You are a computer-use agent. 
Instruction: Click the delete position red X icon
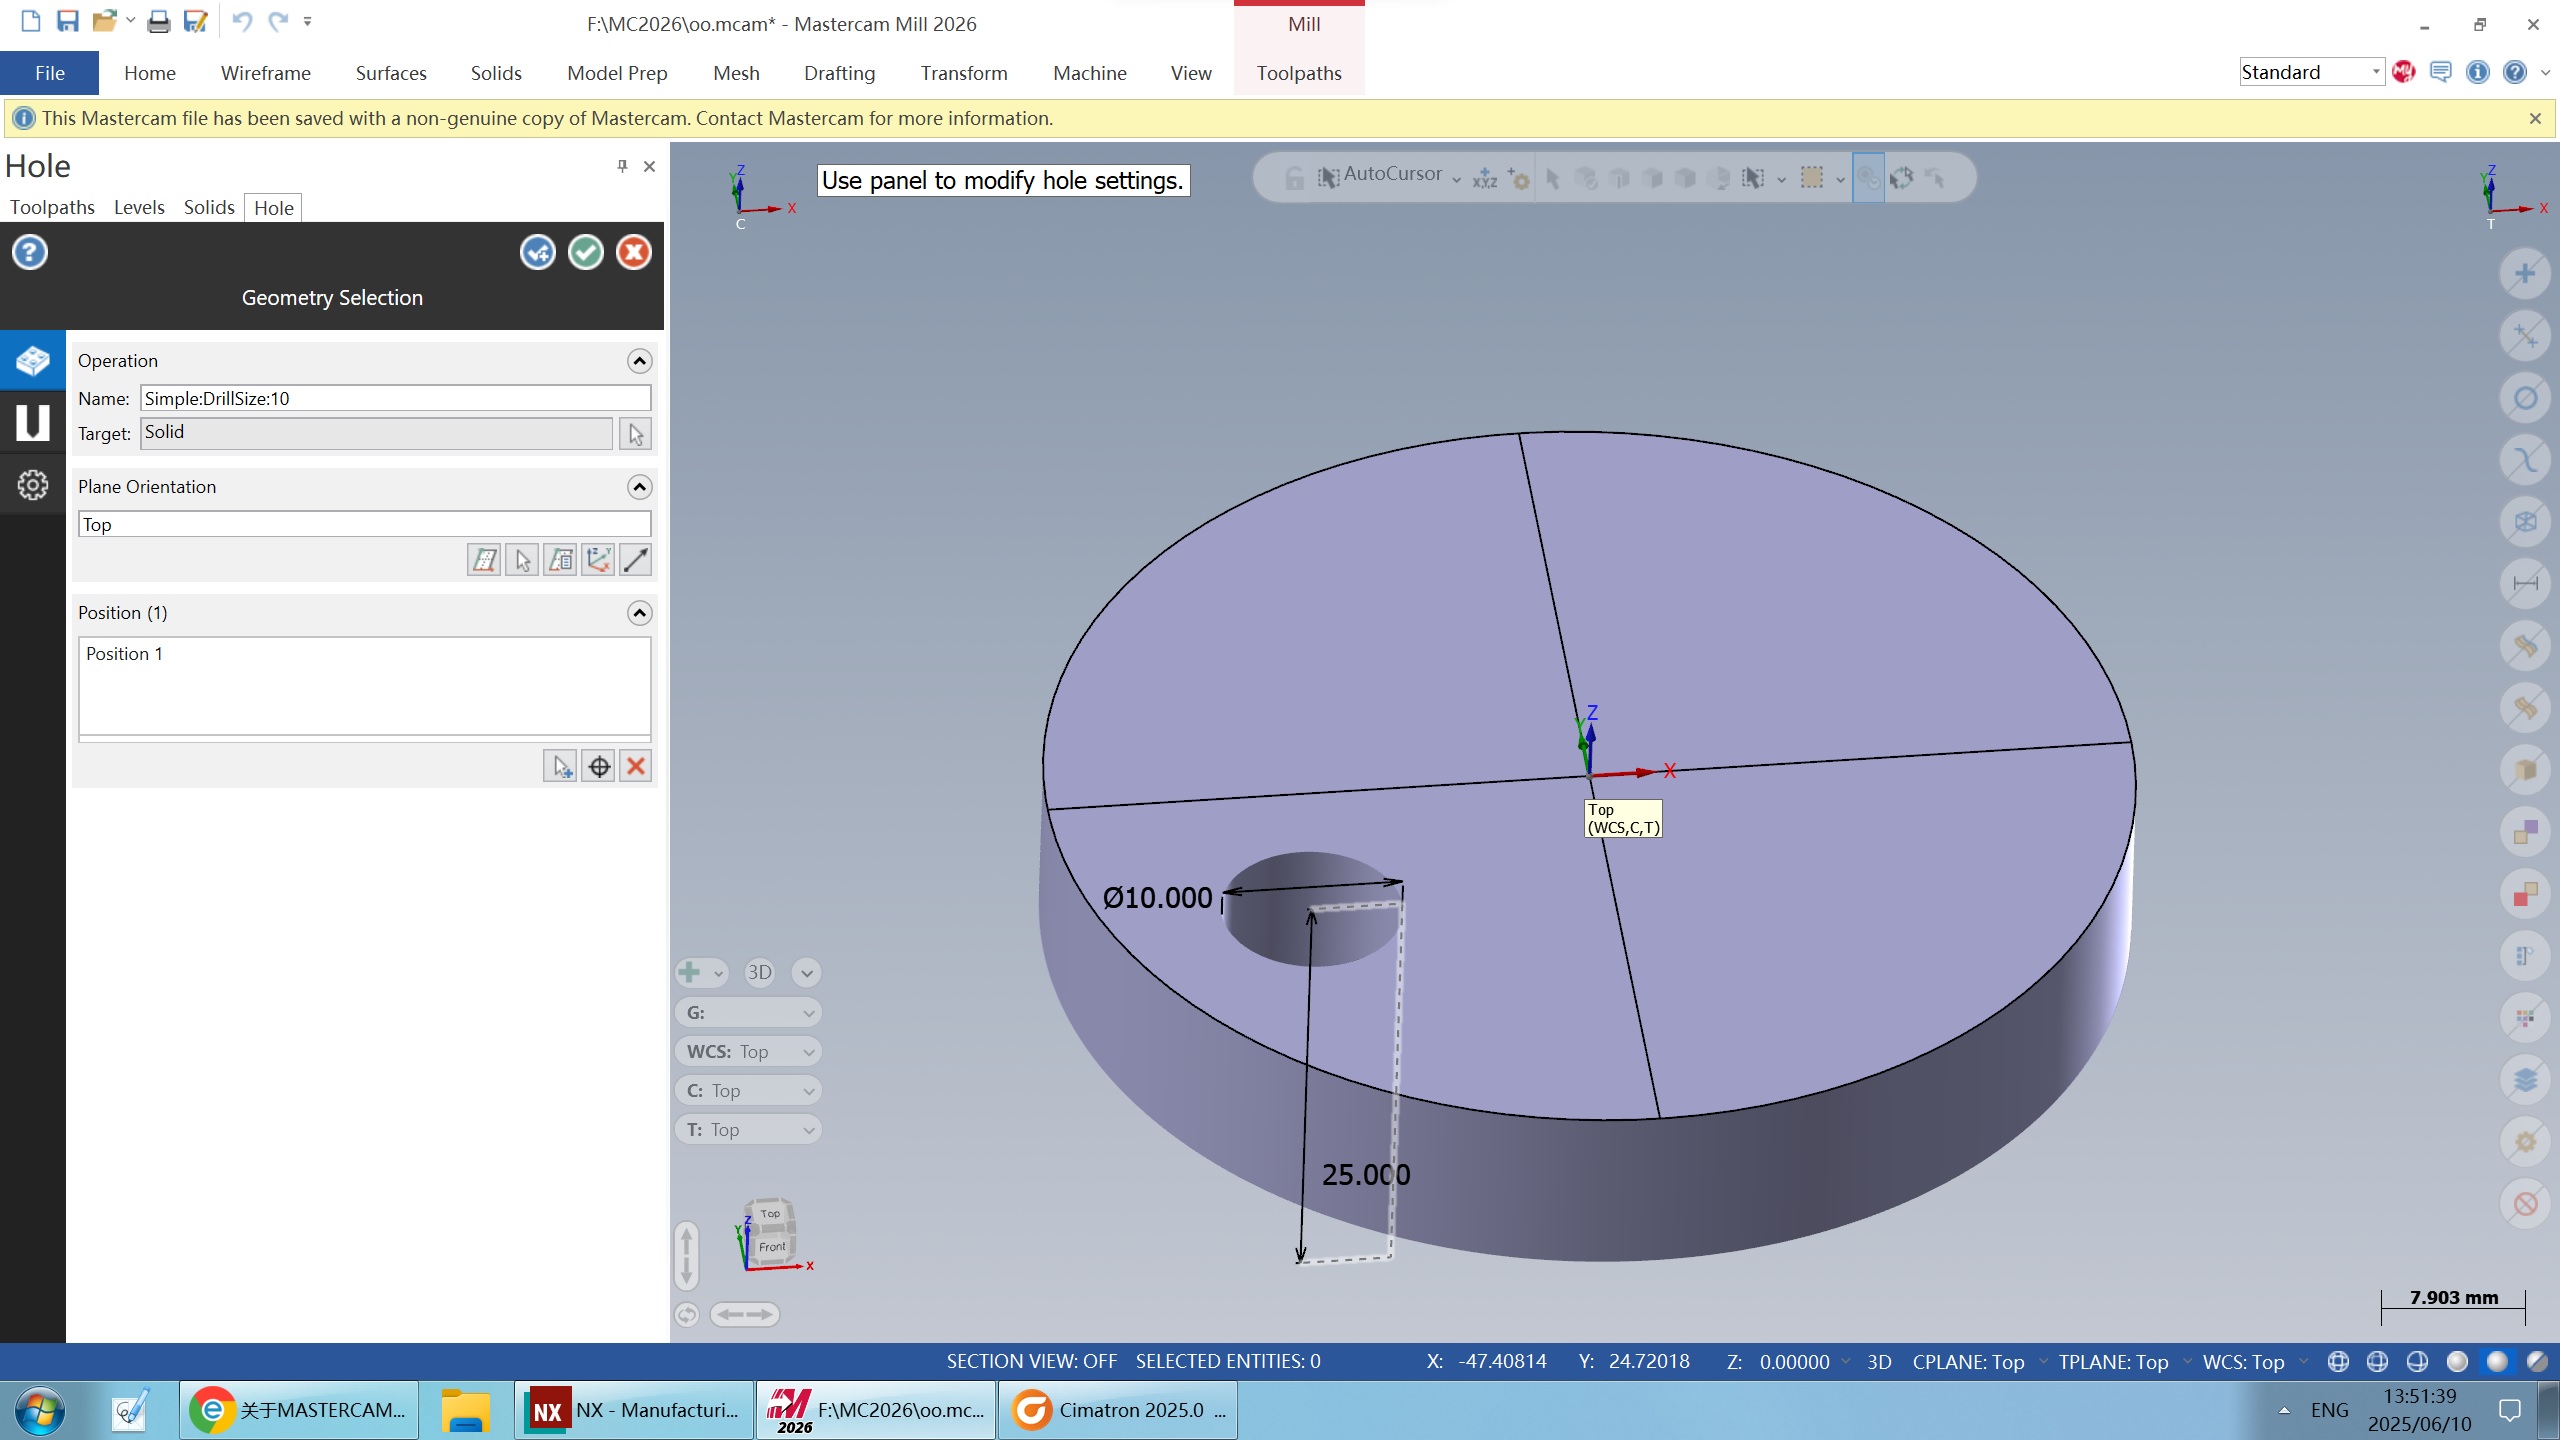636,767
